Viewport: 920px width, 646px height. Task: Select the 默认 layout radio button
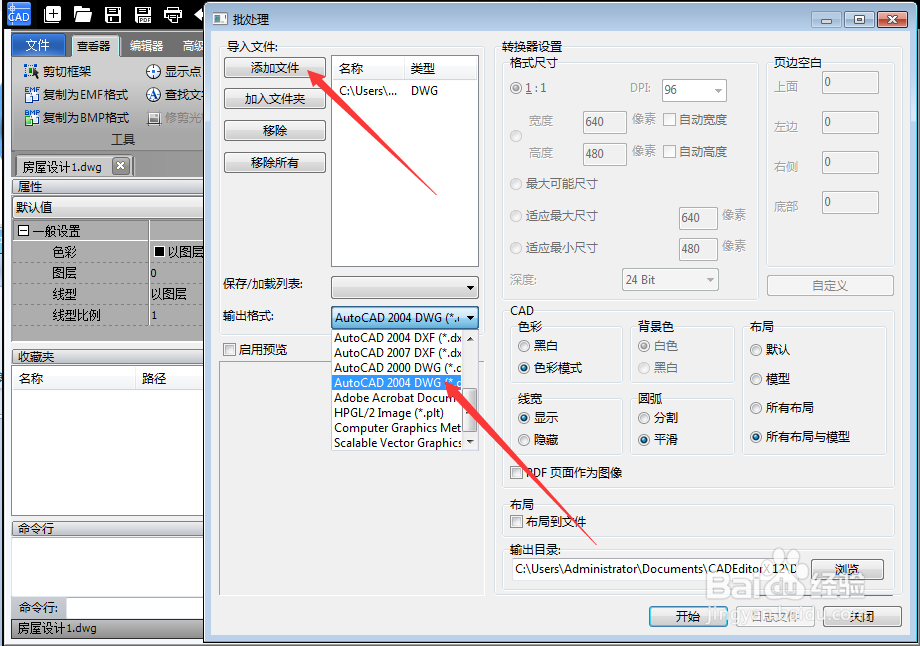tap(756, 350)
